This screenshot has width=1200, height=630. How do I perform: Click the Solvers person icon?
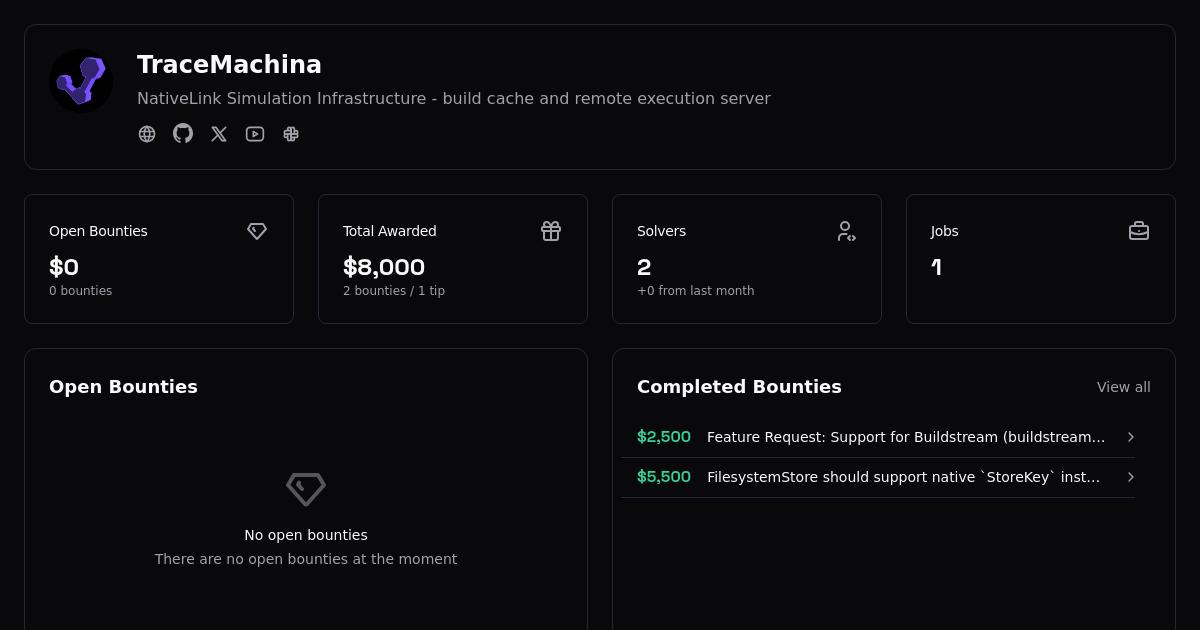pos(845,231)
